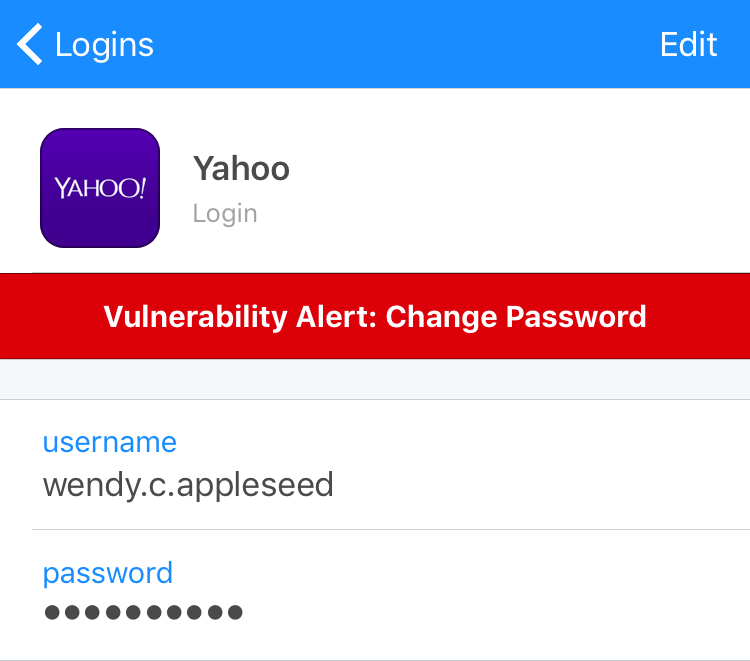Image resolution: width=750 pixels, height=661 pixels.
Task: Open Edit mode for this login
Action: (688, 44)
